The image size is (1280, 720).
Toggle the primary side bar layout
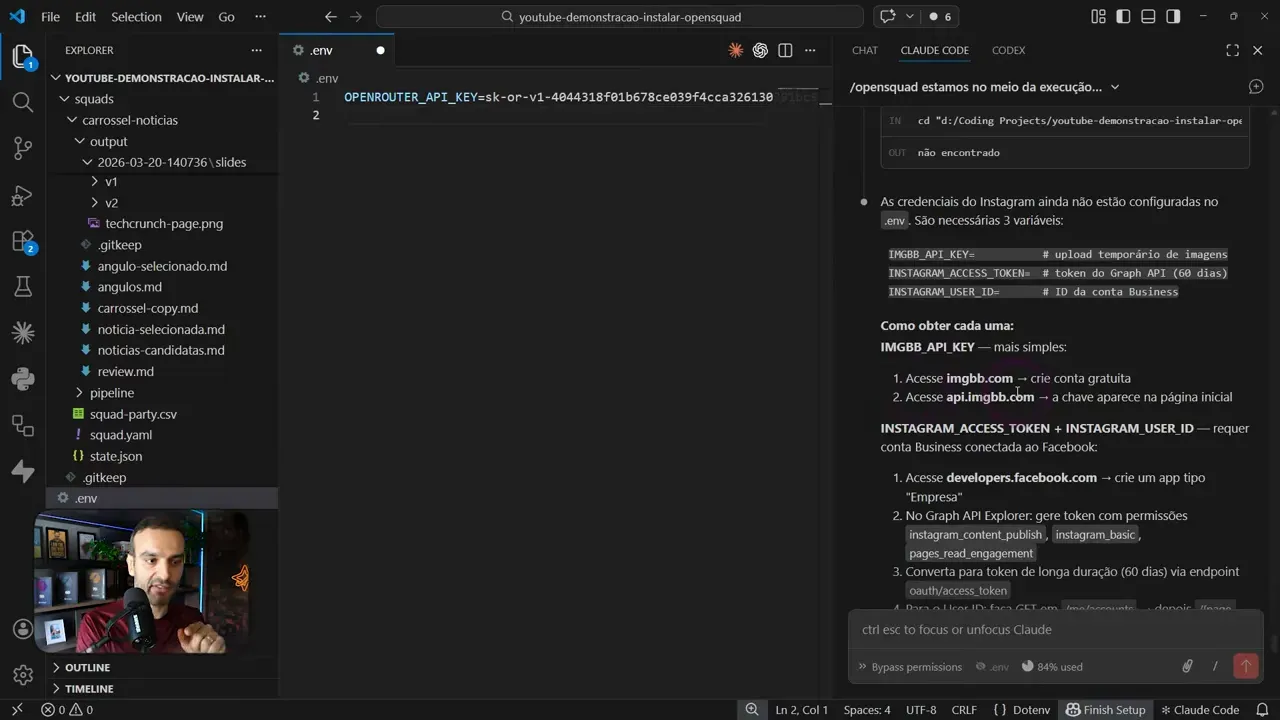(x=1123, y=17)
